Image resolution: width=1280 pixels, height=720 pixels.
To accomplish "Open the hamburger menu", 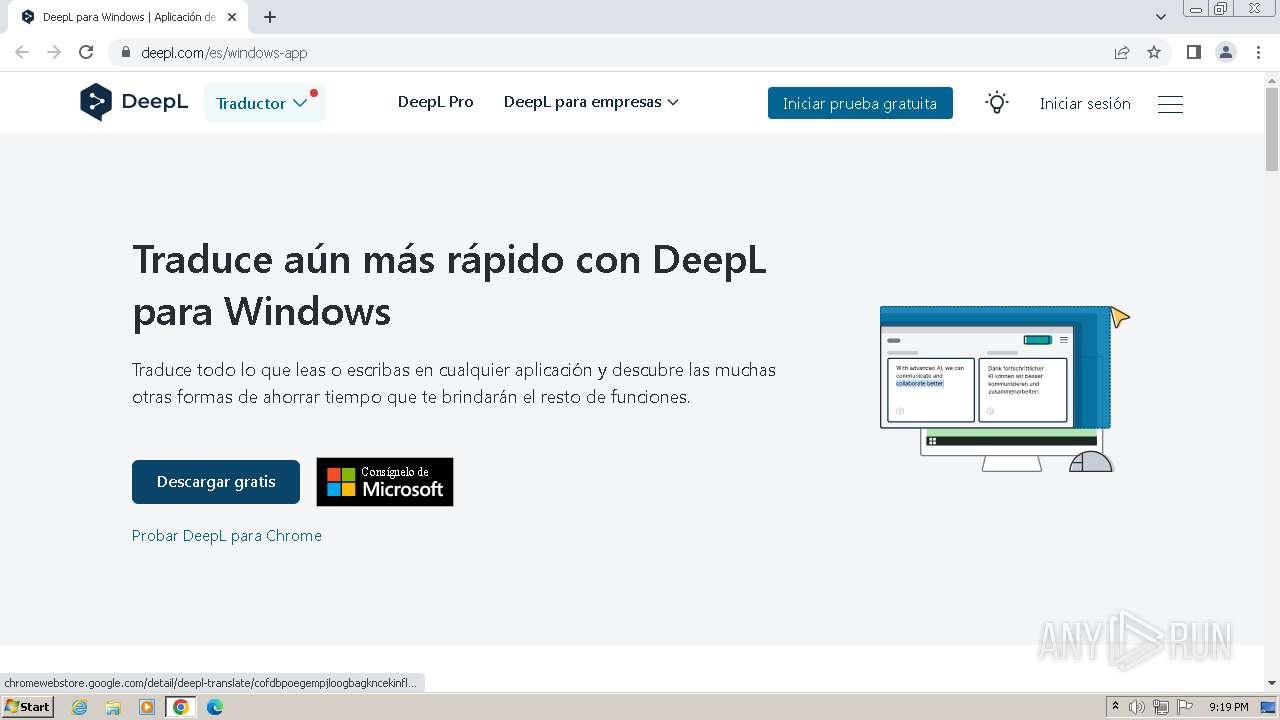I will point(1170,104).
